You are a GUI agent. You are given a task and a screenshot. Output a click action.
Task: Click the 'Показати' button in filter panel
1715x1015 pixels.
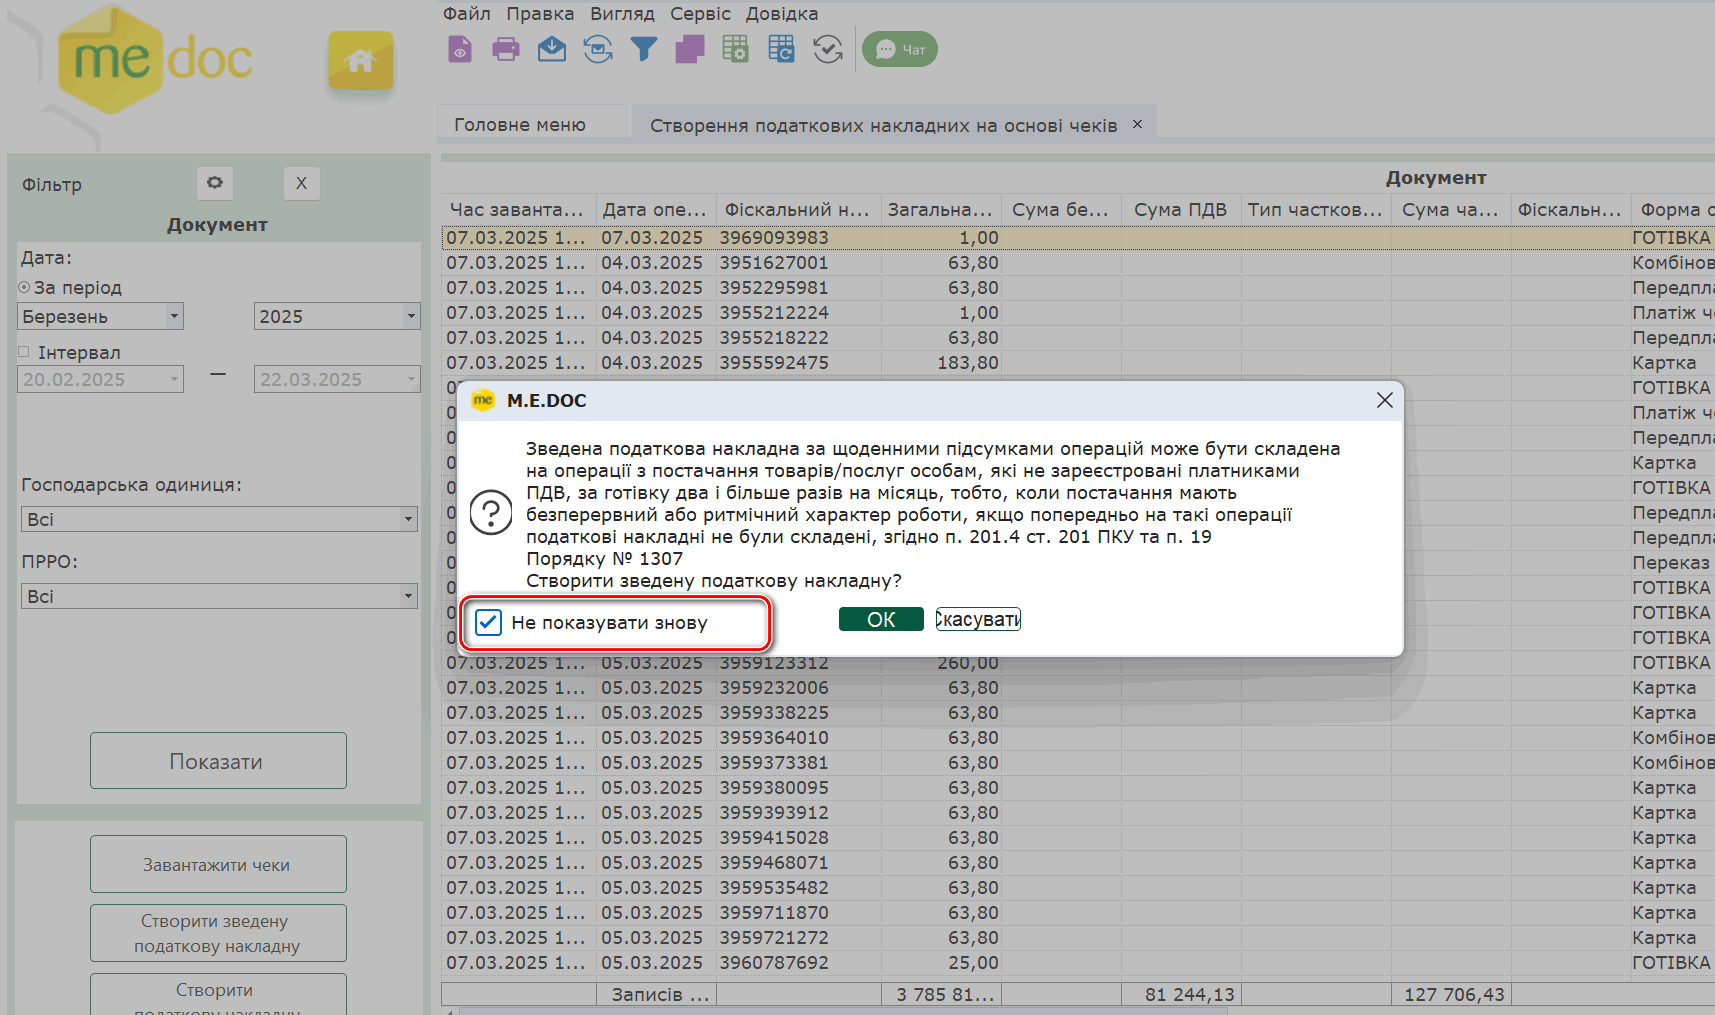(217, 761)
